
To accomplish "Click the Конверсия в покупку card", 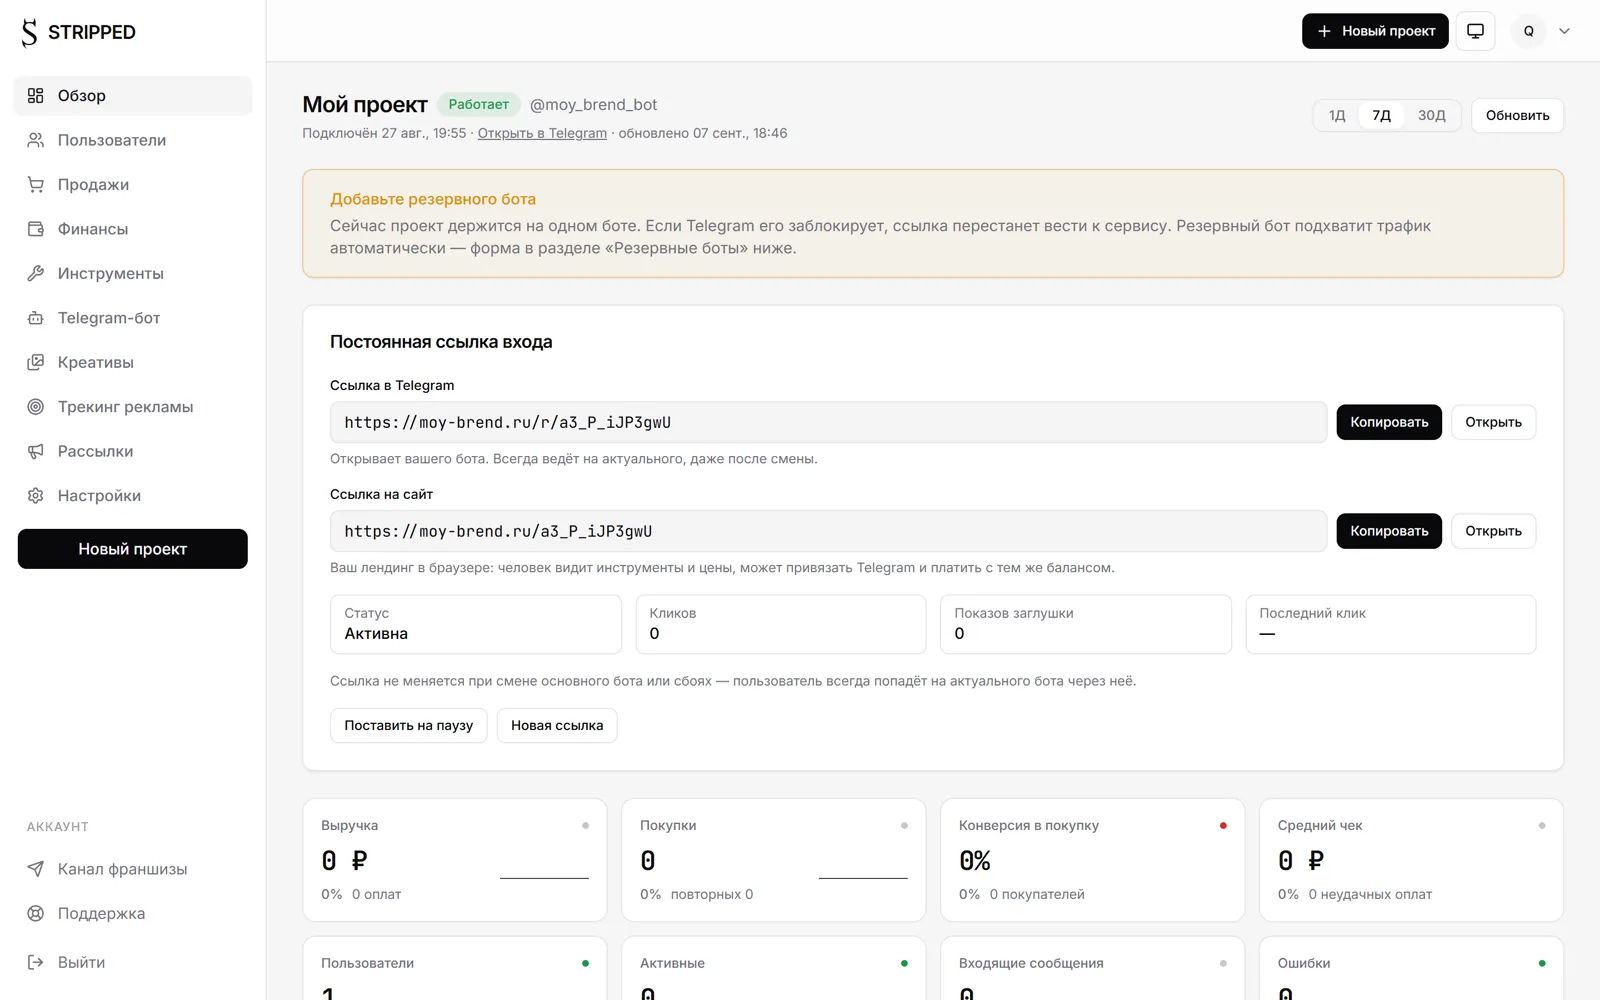I will [x=1092, y=860].
